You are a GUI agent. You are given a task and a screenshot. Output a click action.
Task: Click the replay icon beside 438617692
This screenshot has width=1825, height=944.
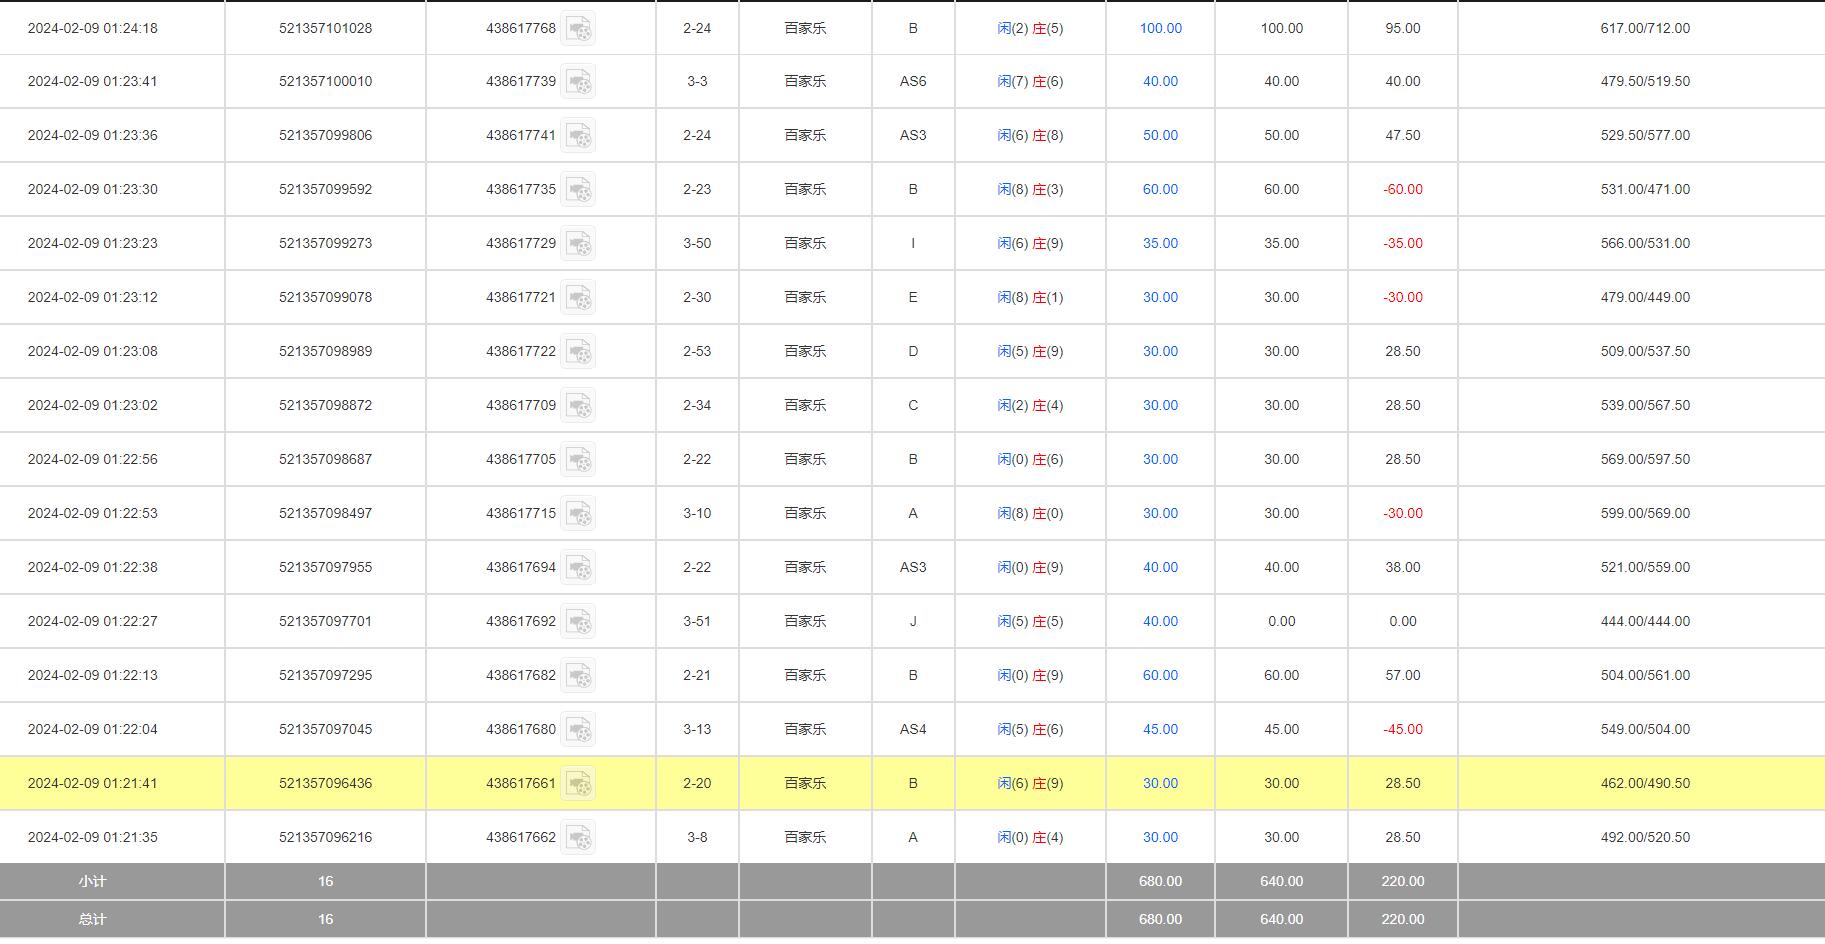[578, 622]
